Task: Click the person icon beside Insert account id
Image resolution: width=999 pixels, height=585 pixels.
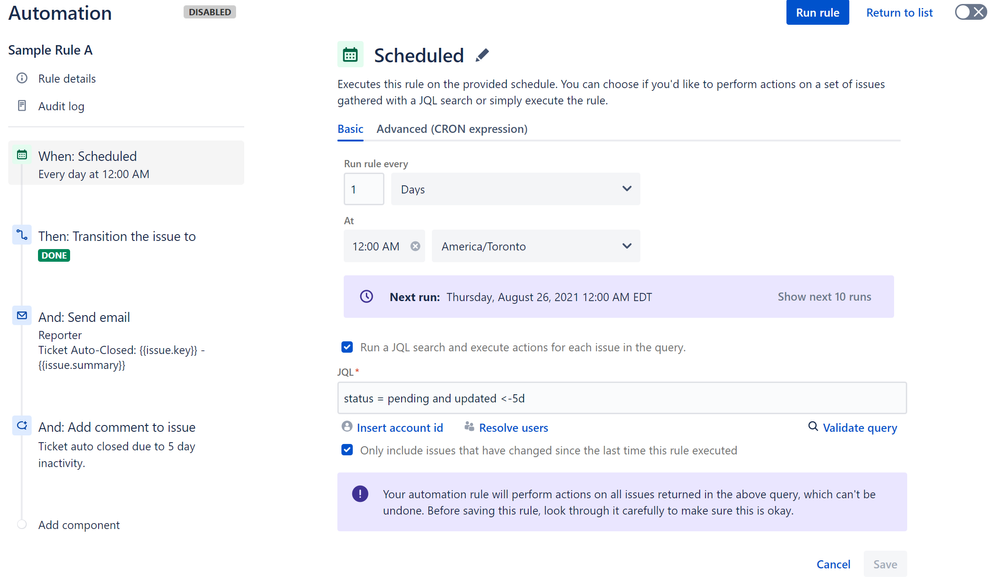Action: pyautogui.click(x=347, y=426)
